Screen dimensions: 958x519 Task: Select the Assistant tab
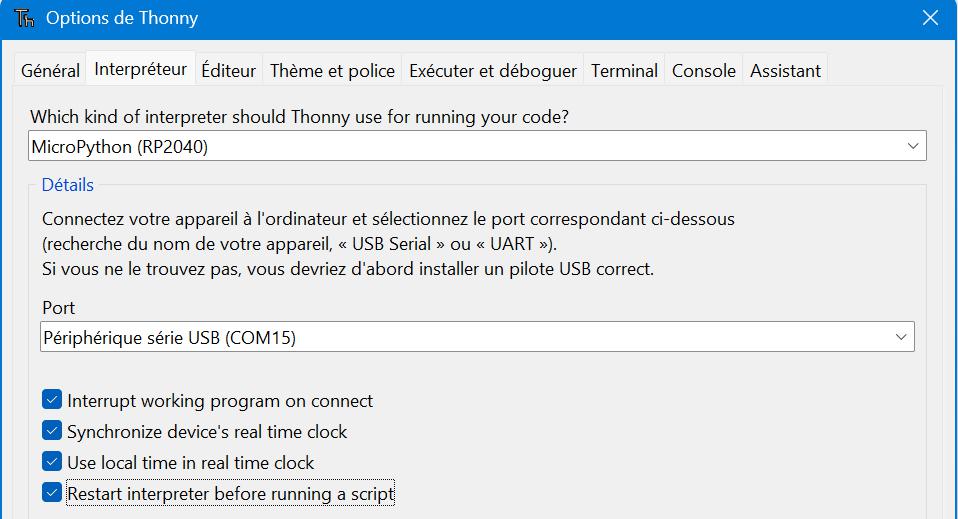[785, 71]
